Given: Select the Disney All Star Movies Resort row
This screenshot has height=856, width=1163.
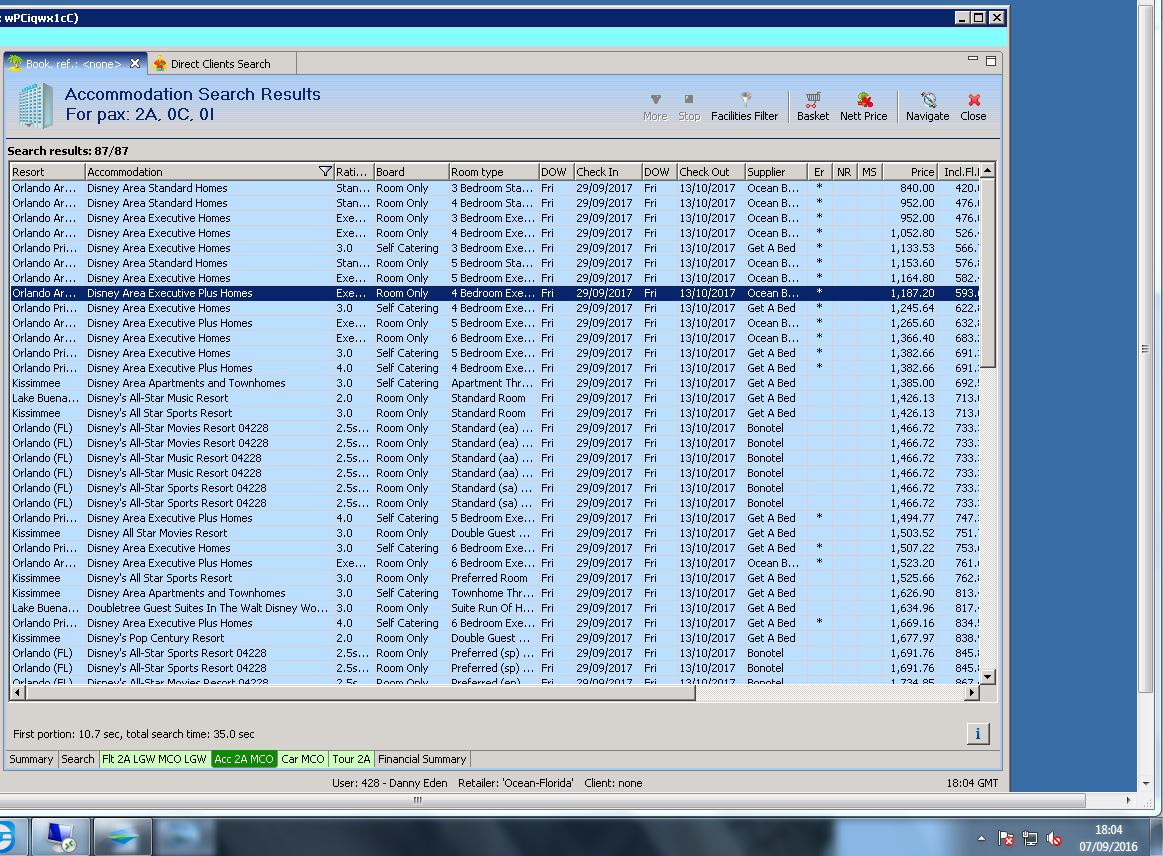Looking at the screenshot, I should 495,533.
